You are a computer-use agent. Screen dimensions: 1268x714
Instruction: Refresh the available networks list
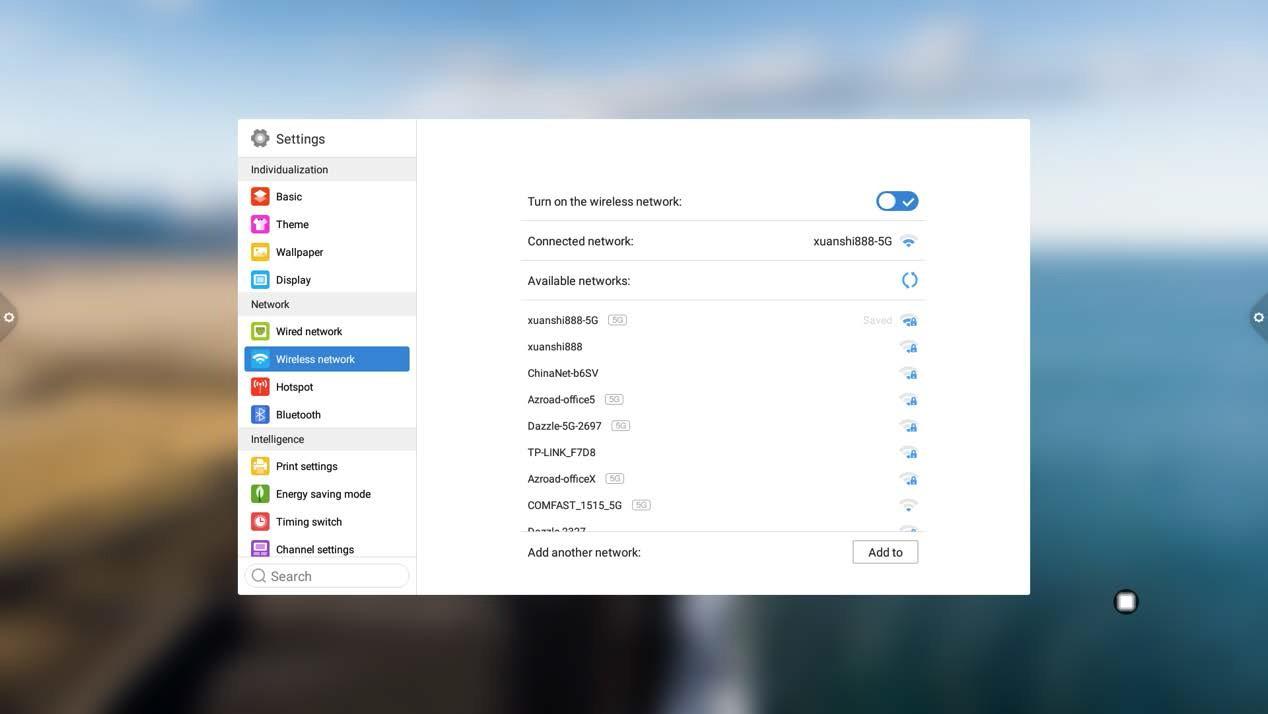click(x=909, y=280)
